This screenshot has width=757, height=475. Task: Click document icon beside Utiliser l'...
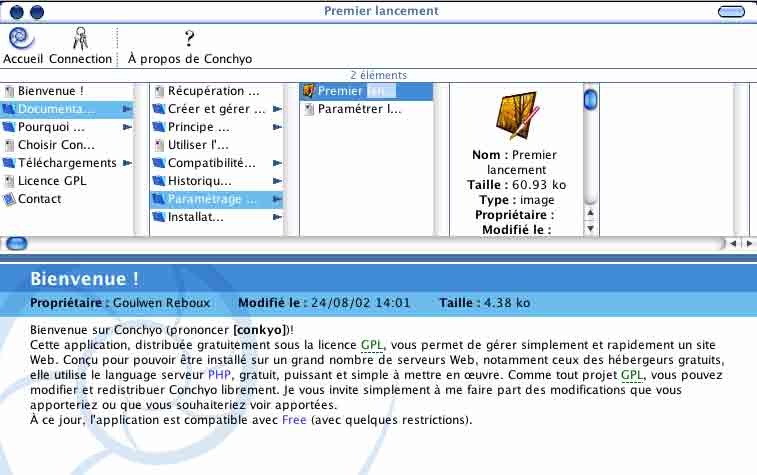click(x=159, y=145)
